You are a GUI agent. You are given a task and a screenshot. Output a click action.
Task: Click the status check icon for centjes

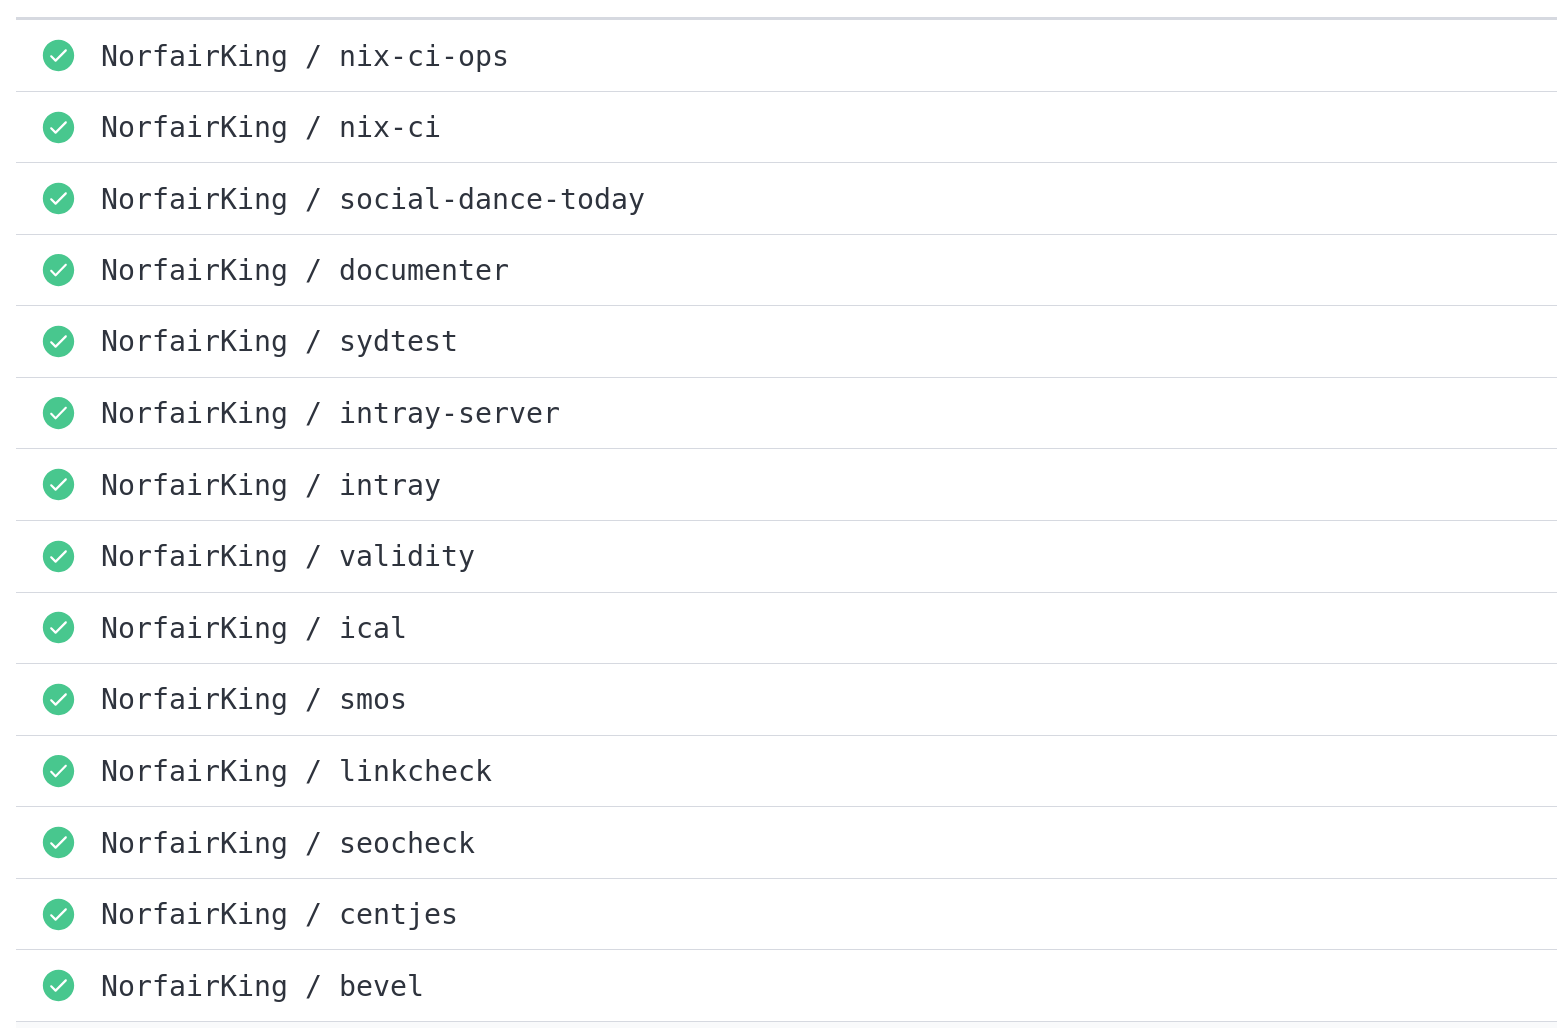point(58,914)
